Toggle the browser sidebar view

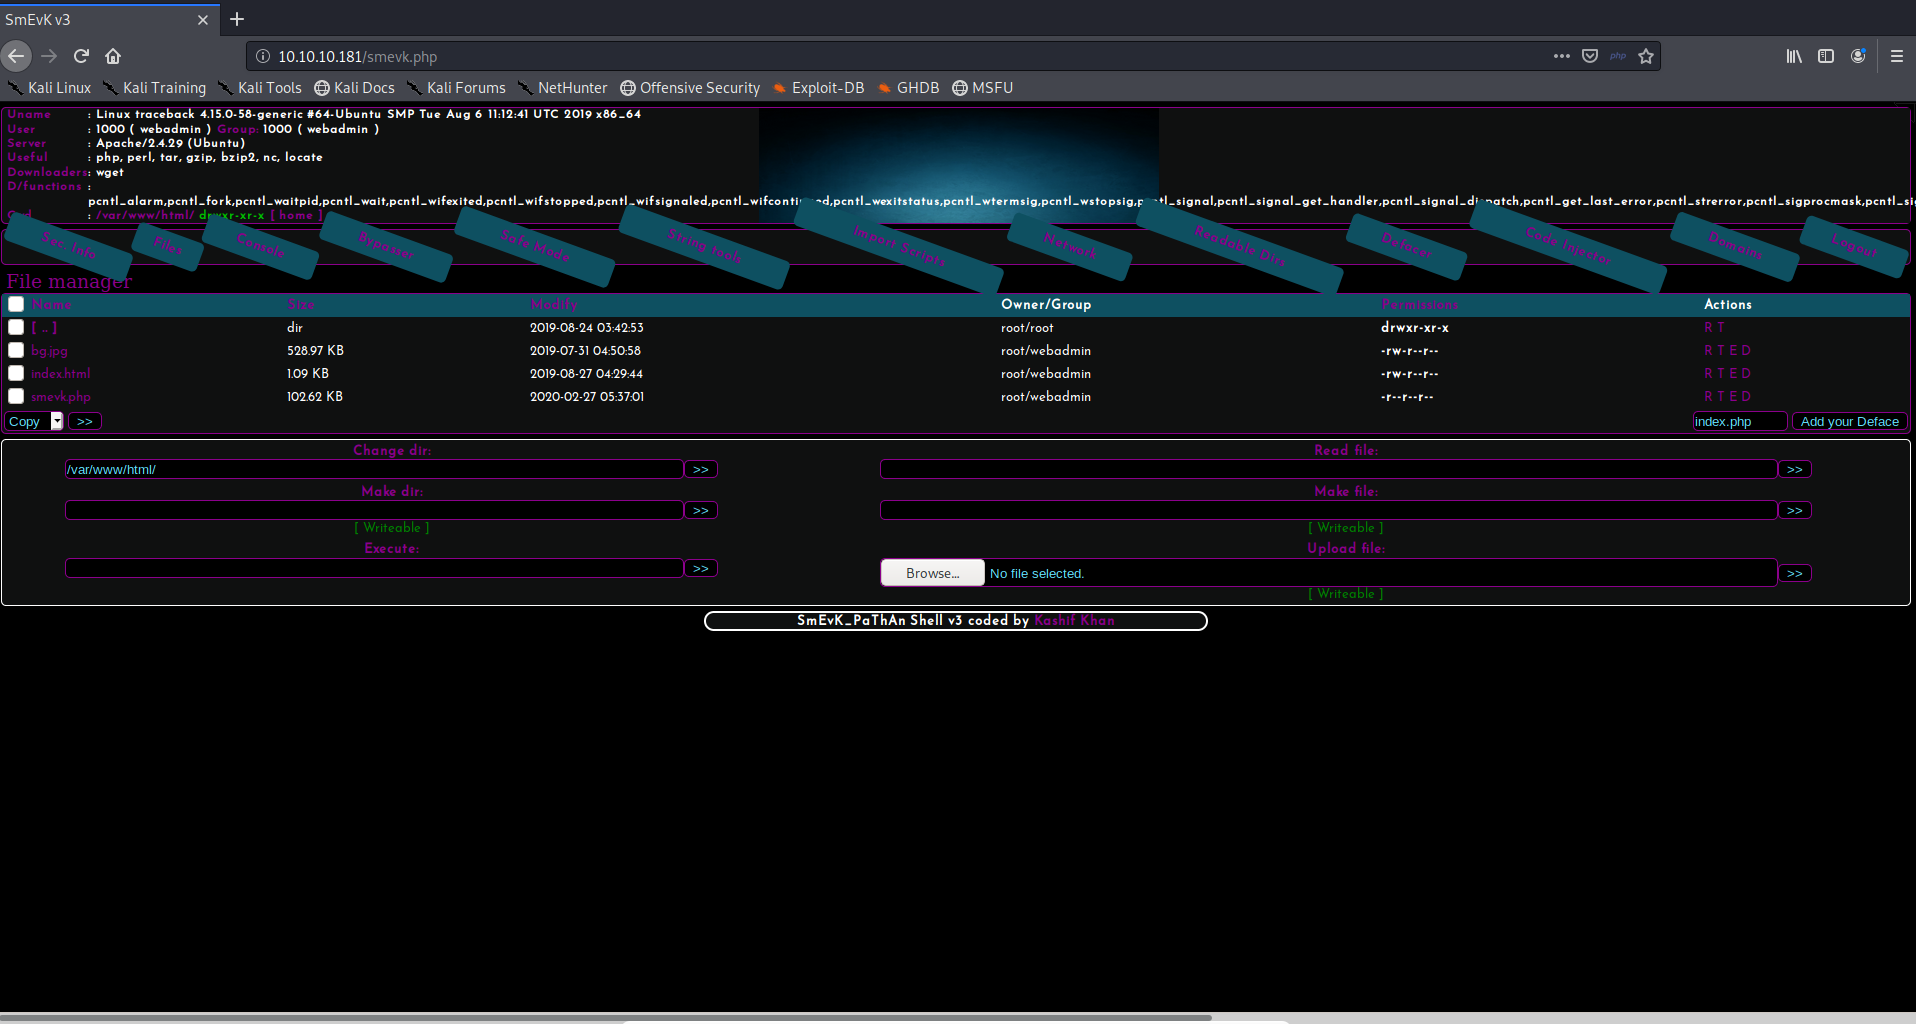(1826, 56)
